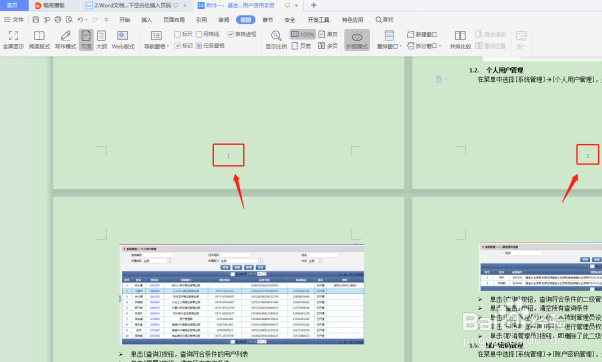Viewport: 602px width, 362px height.
Task: Open the Review tab (审阅)
Action: click(224, 20)
